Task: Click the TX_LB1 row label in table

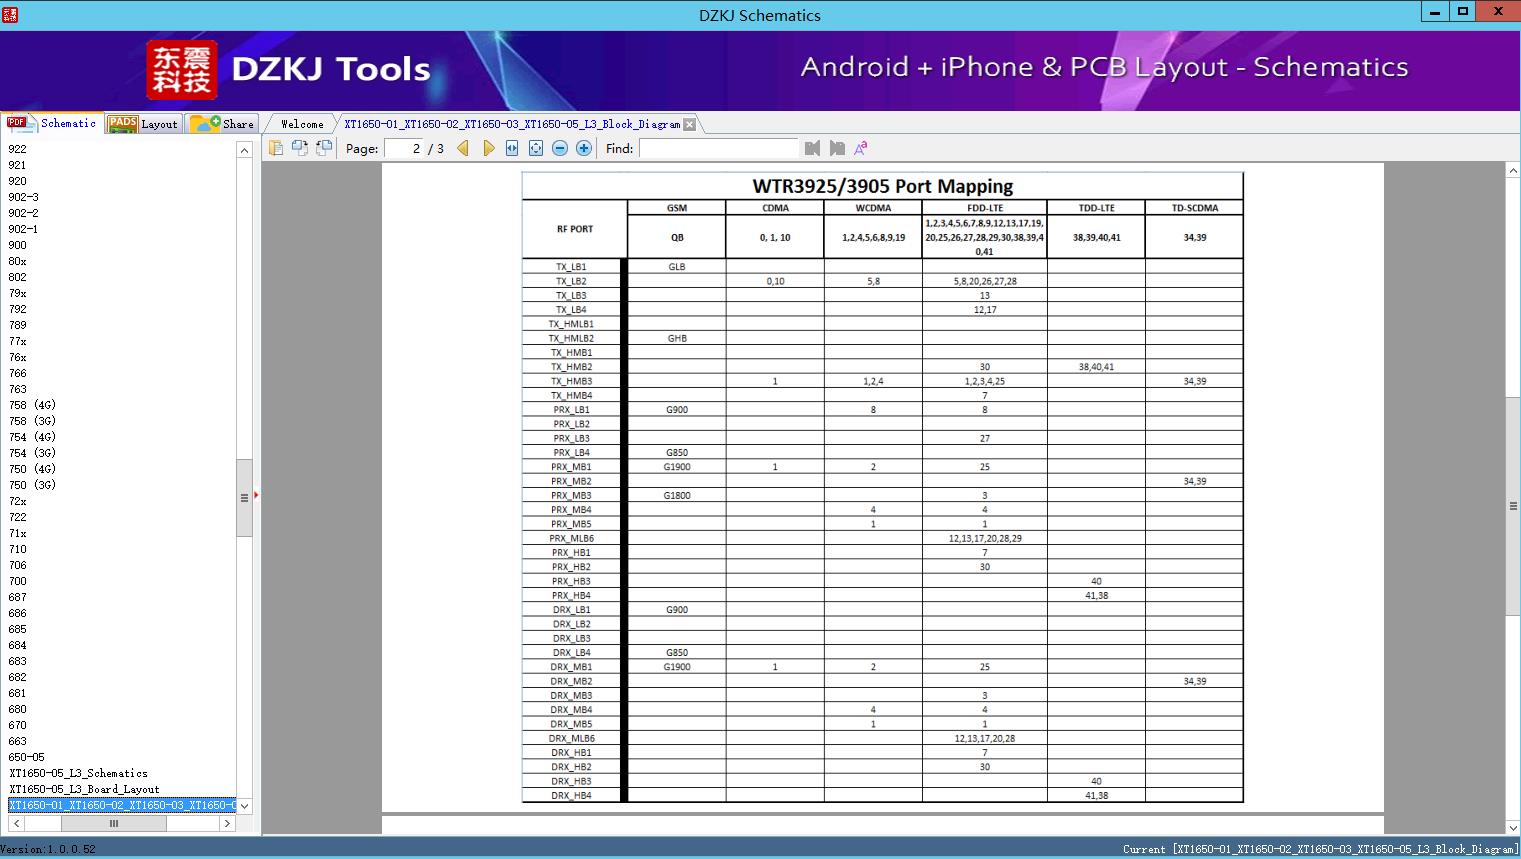Action: (x=571, y=267)
